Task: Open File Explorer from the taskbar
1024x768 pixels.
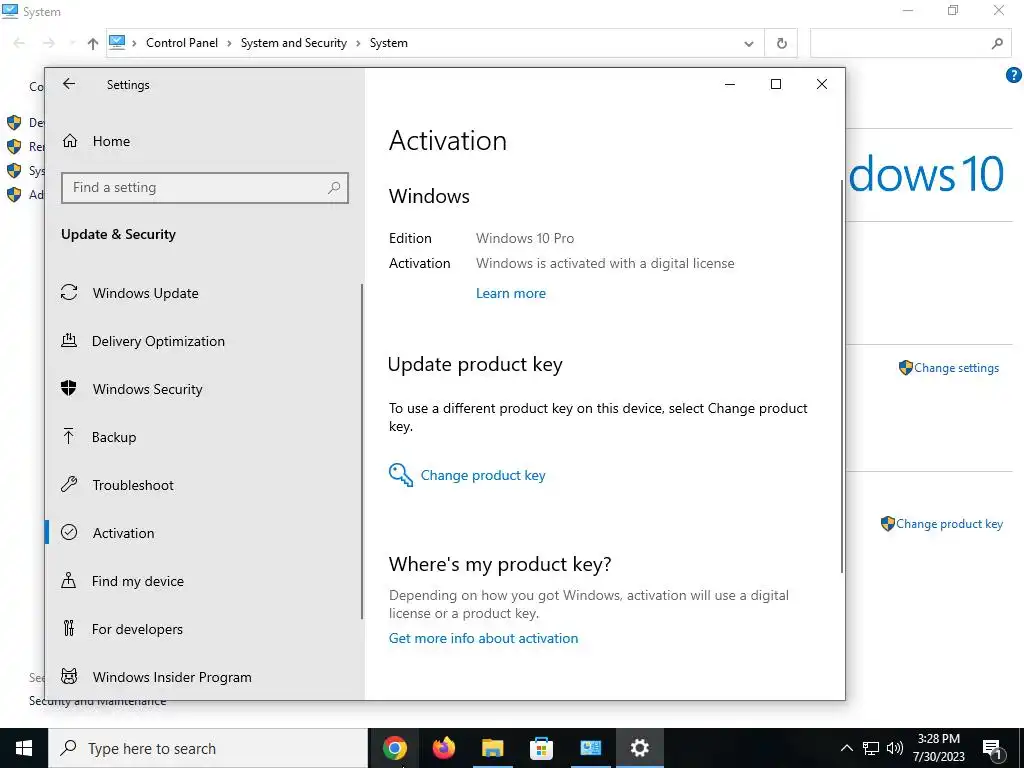Action: 493,748
